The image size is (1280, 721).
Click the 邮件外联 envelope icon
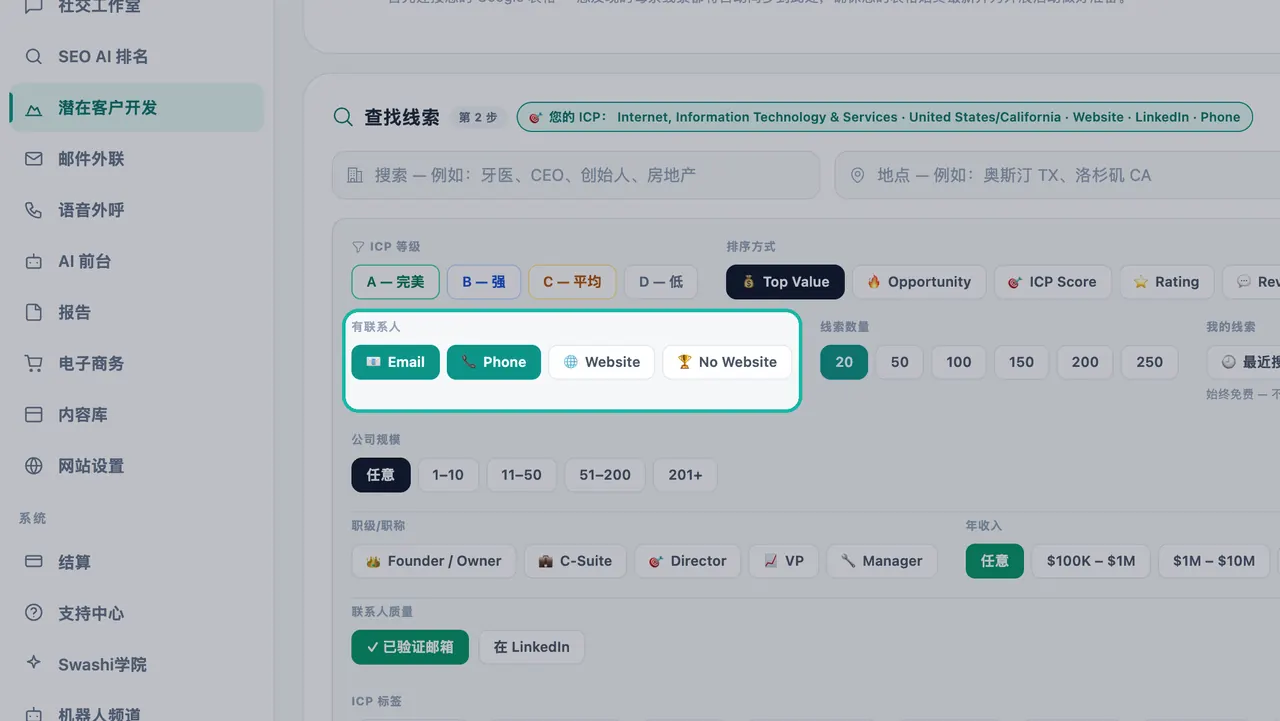point(34,159)
